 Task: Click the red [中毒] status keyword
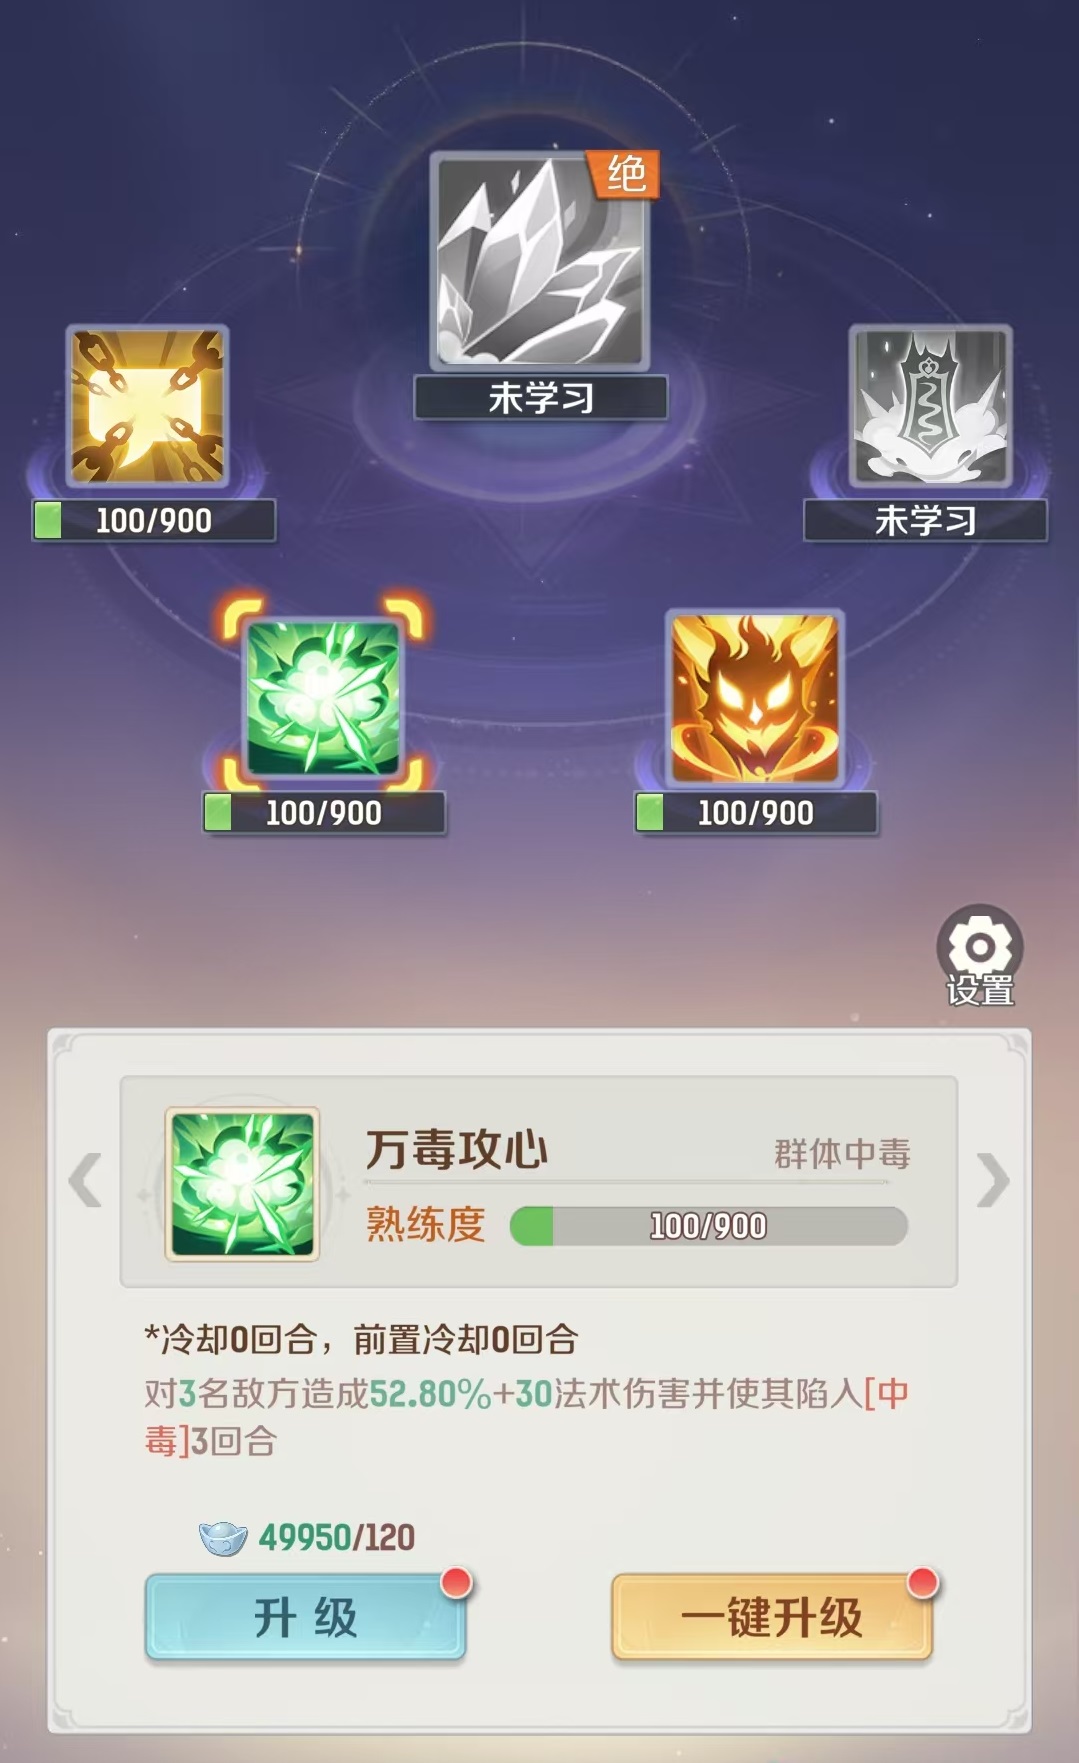point(527,1417)
